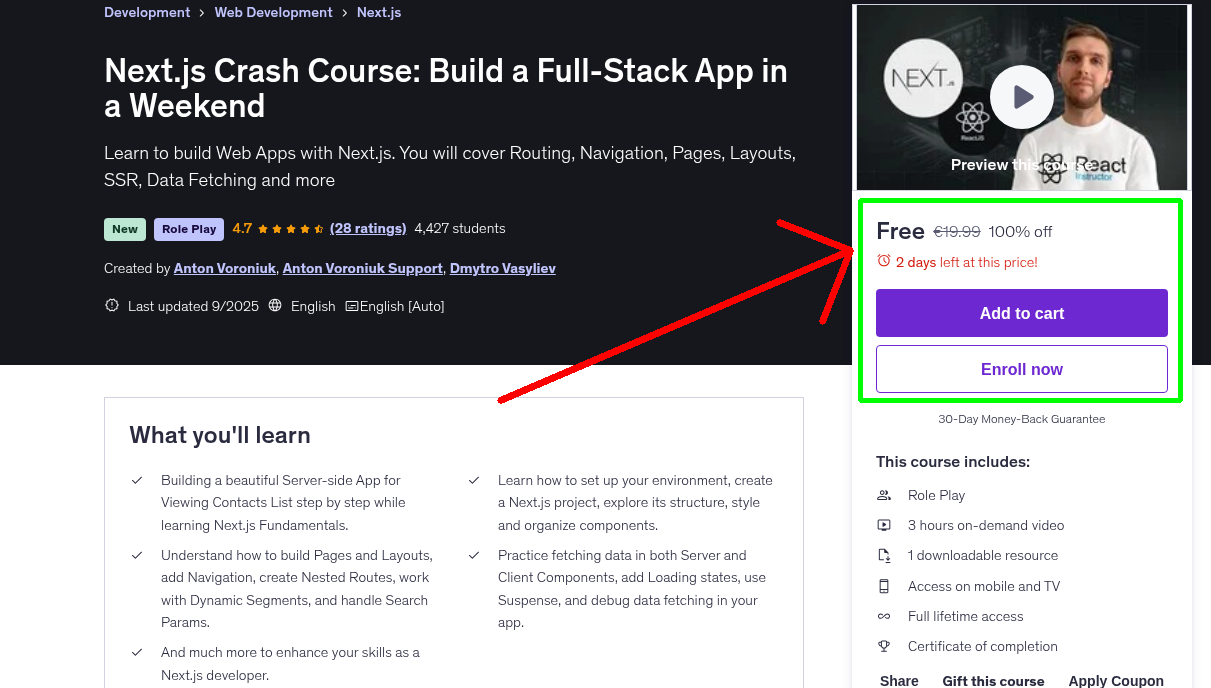The image size is (1211, 688).
Task: Click 'Certificate of completion' text
Action: coord(983,646)
